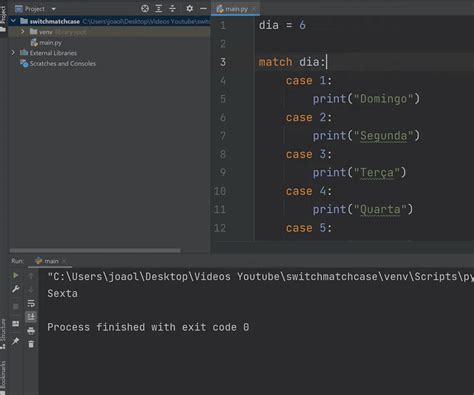Click the 'dia = 6' code line
Image resolution: width=474 pixels, height=395 pixels.
coord(282,25)
